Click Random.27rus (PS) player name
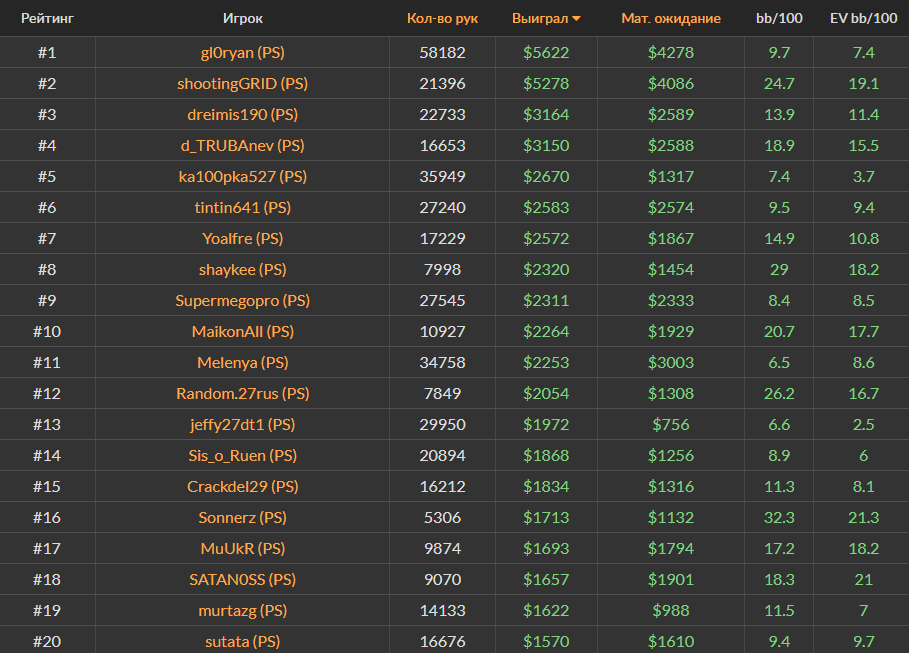The width and height of the screenshot is (909, 653). point(242,393)
